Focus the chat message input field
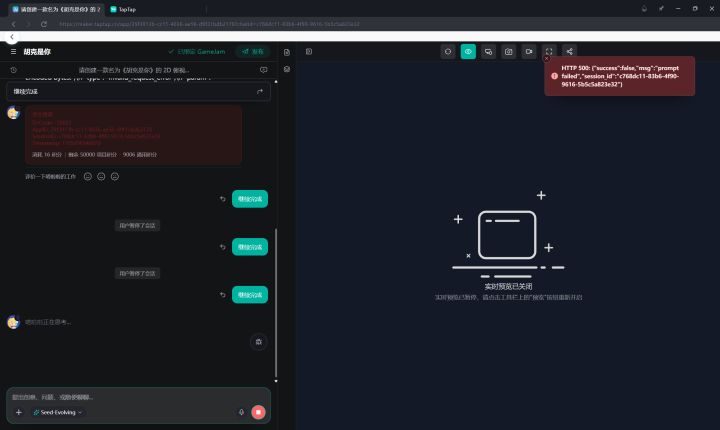This screenshot has width=720, height=430. (x=138, y=397)
